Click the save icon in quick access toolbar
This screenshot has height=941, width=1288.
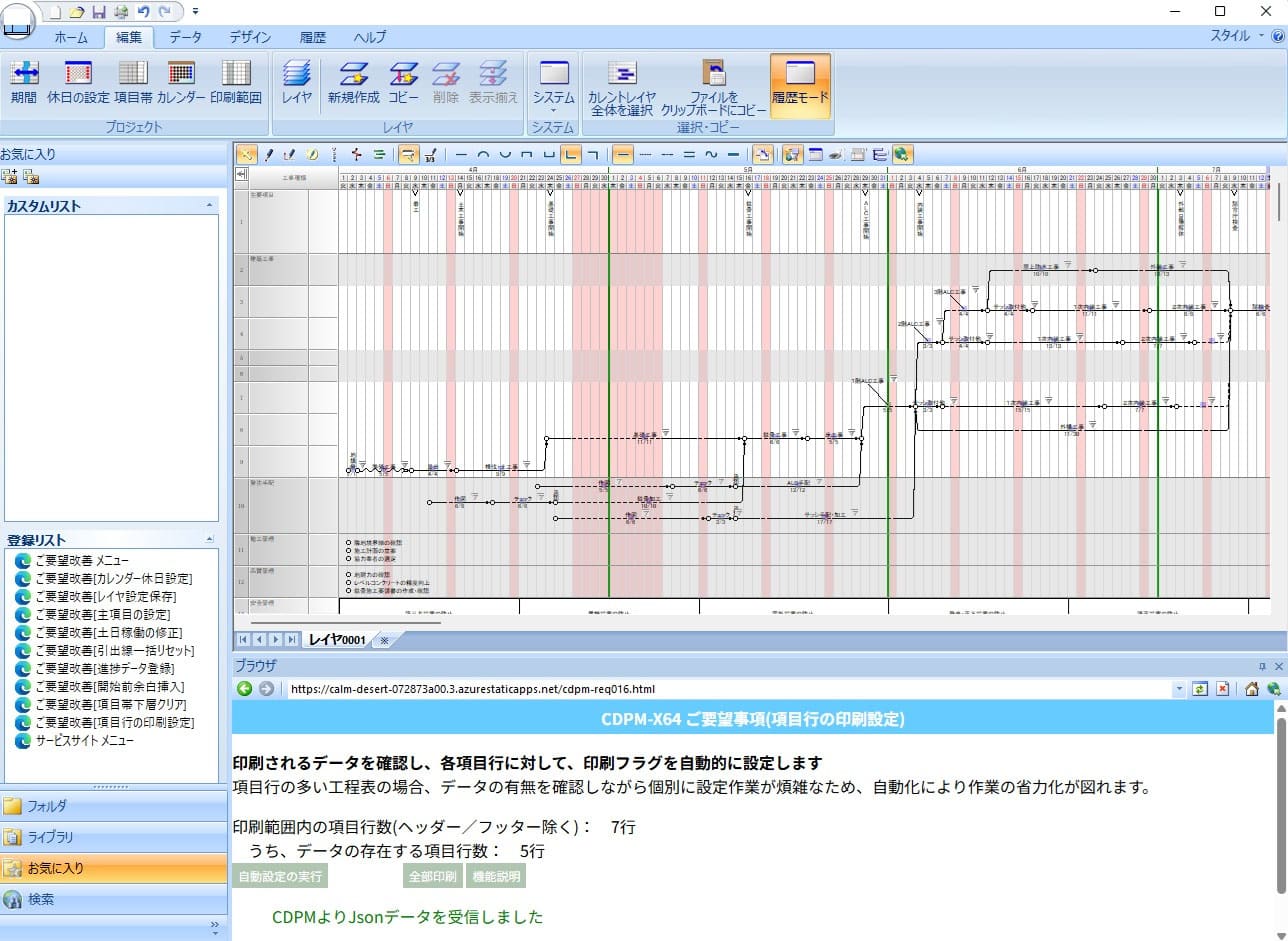tap(99, 11)
